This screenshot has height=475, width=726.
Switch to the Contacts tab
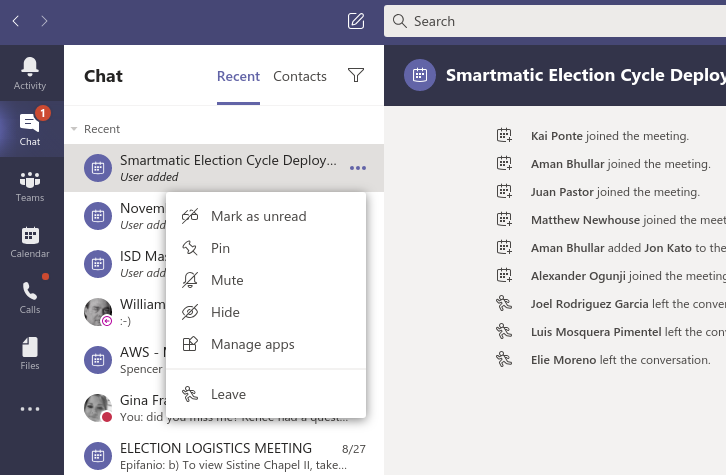pos(300,76)
